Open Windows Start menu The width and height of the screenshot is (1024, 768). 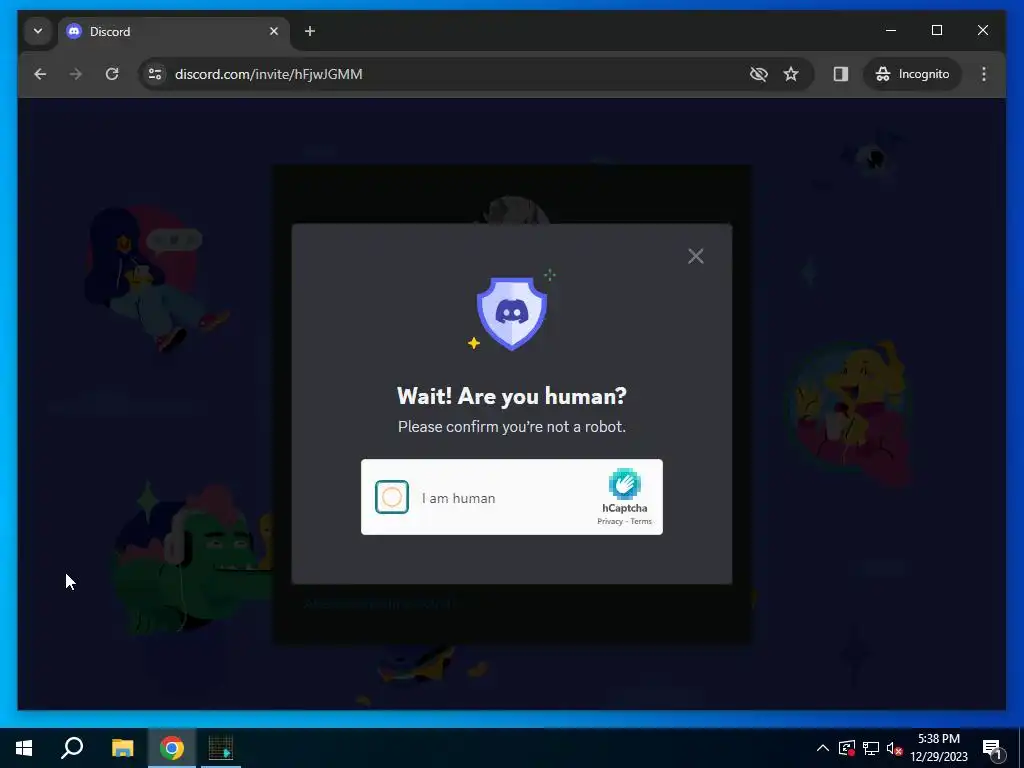tap(24, 748)
